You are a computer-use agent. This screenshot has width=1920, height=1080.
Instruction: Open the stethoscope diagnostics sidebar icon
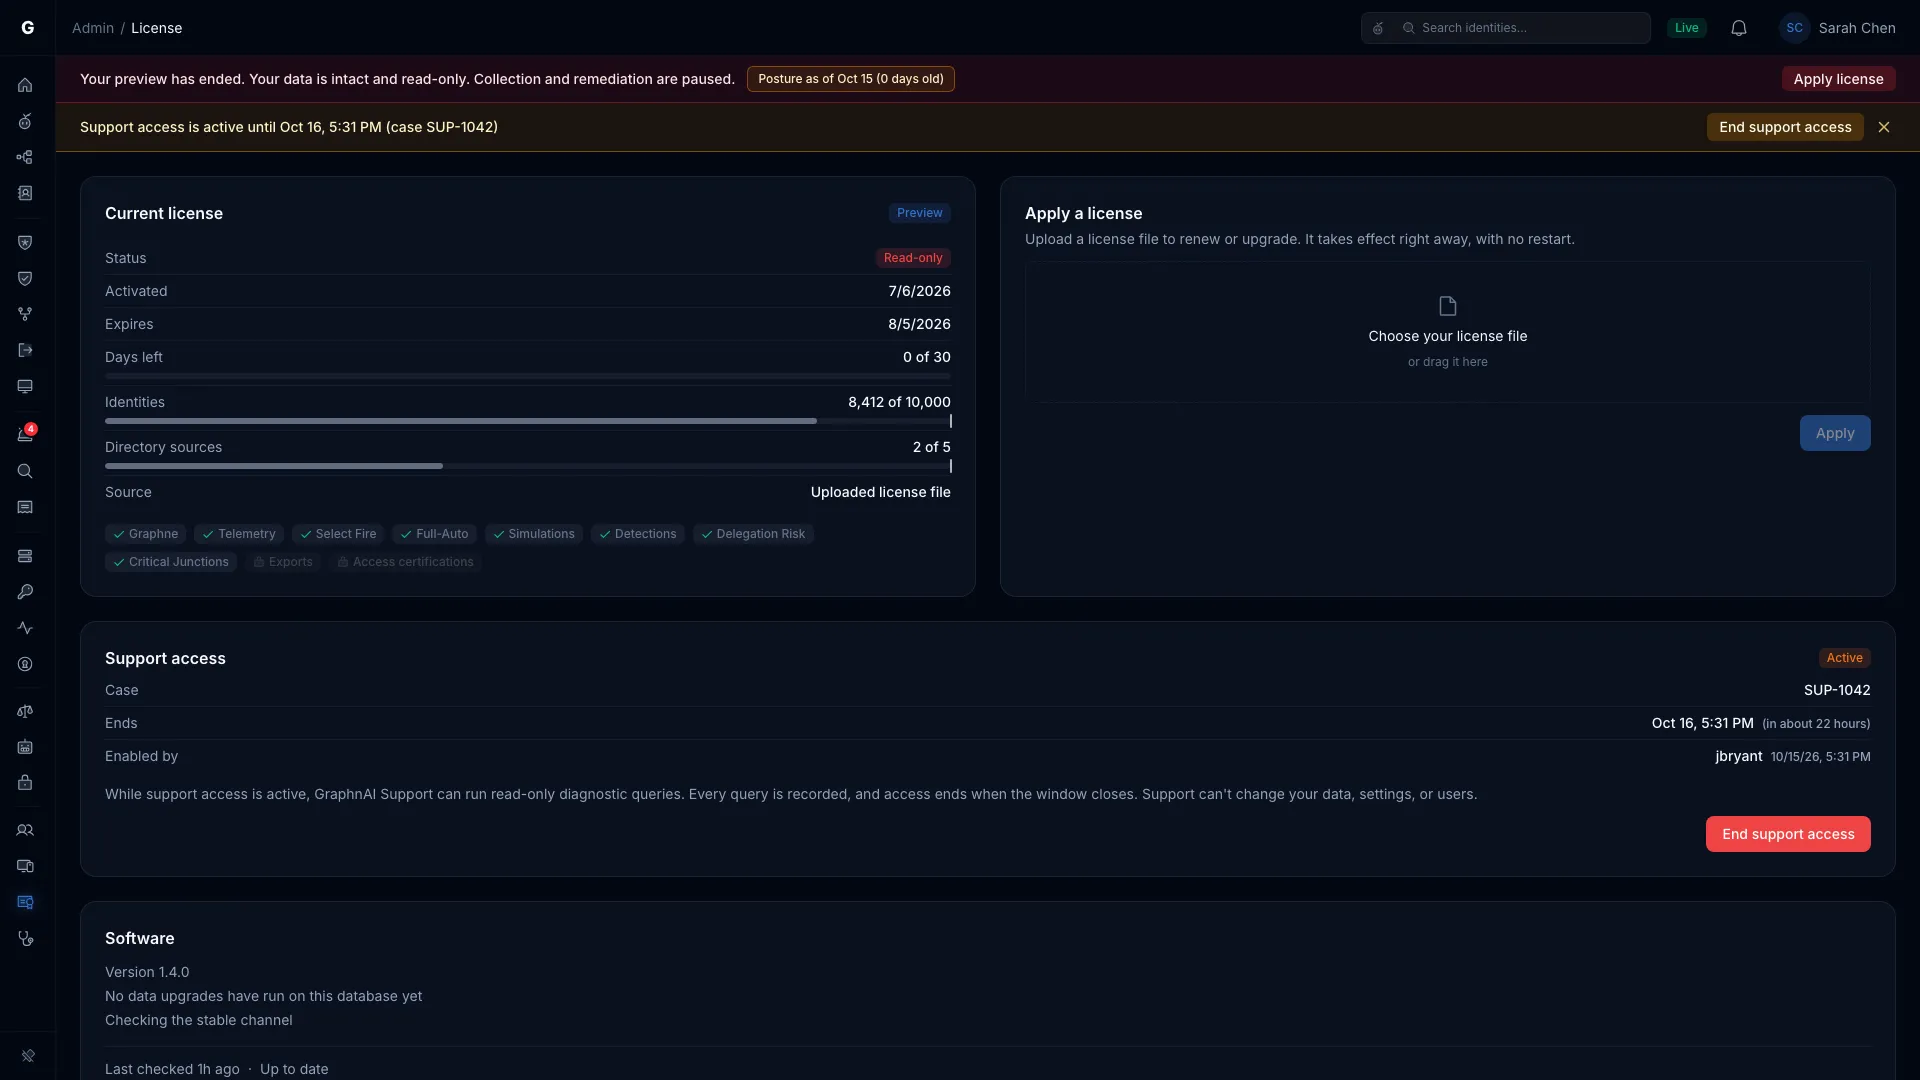pos(25,938)
